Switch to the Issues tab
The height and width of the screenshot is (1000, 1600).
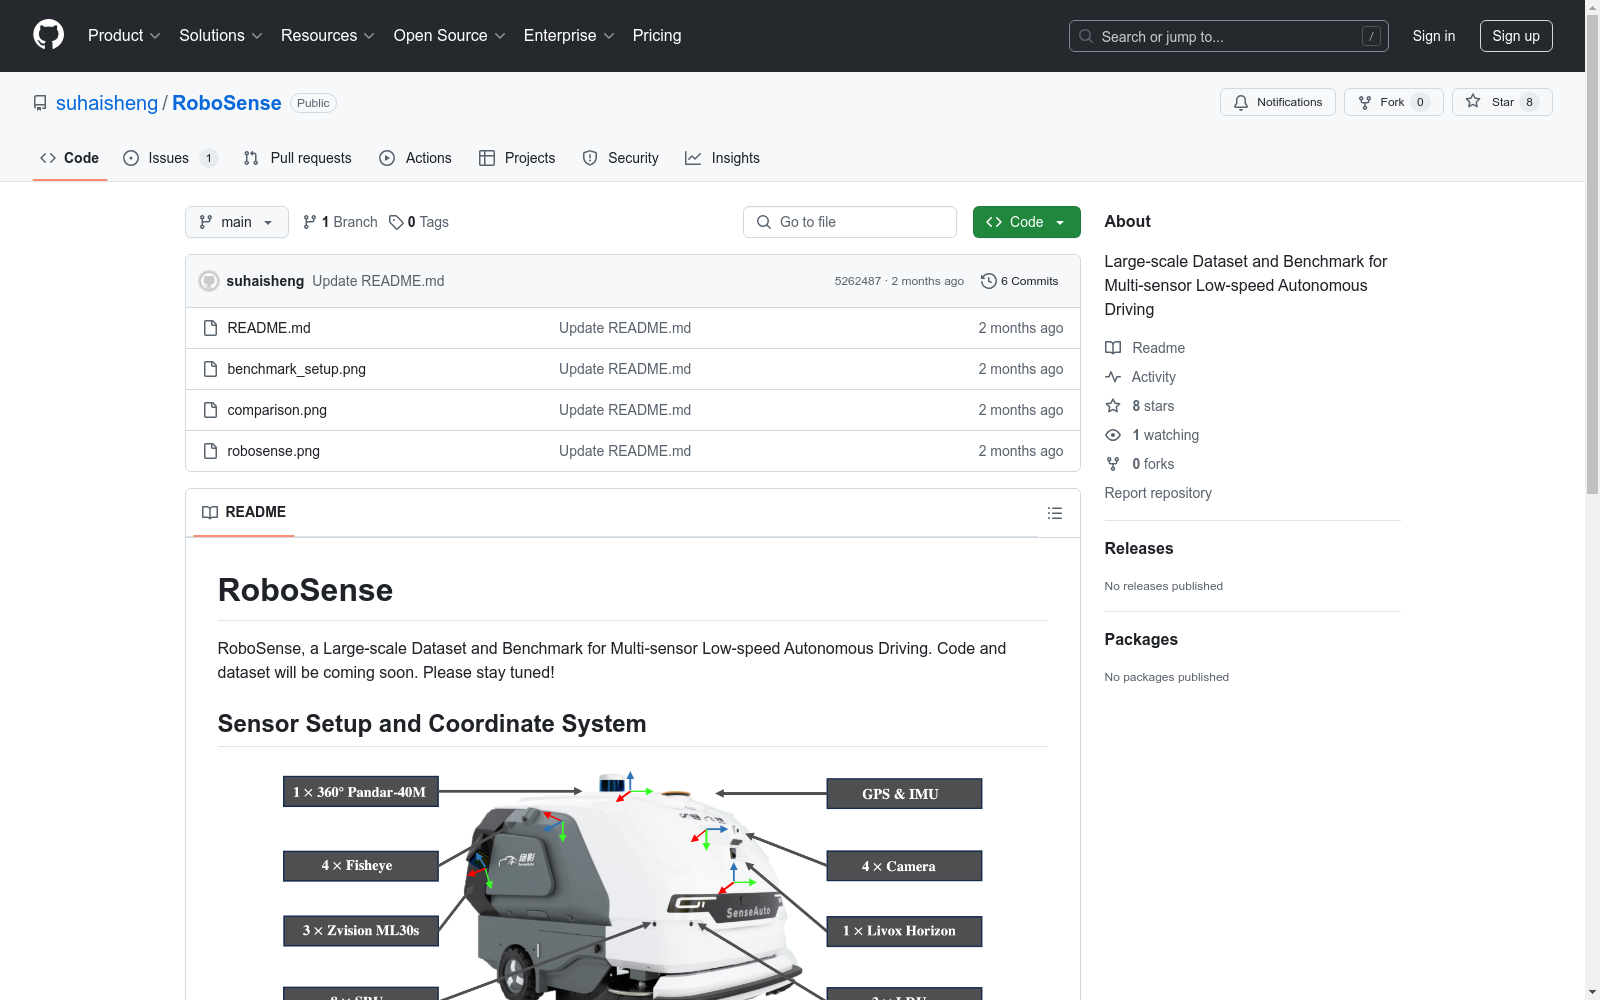pos(170,158)
